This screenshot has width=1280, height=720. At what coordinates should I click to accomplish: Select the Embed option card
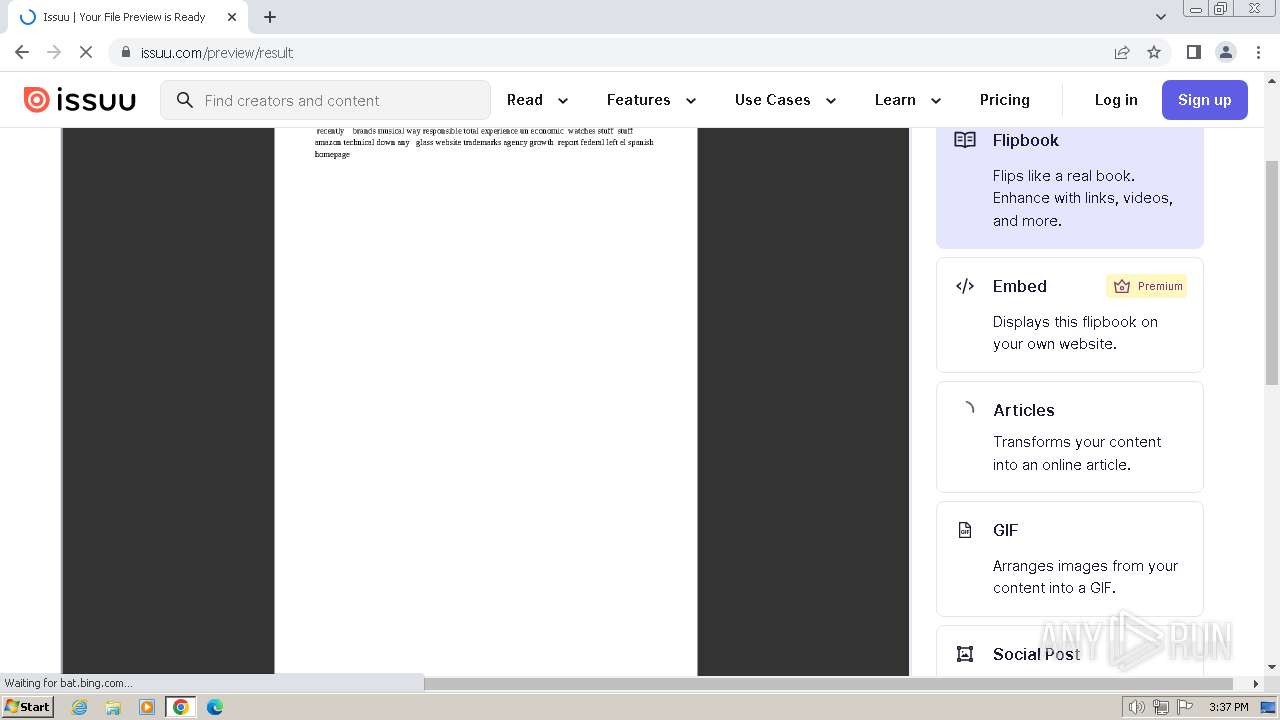click(x=1070, y=315)
